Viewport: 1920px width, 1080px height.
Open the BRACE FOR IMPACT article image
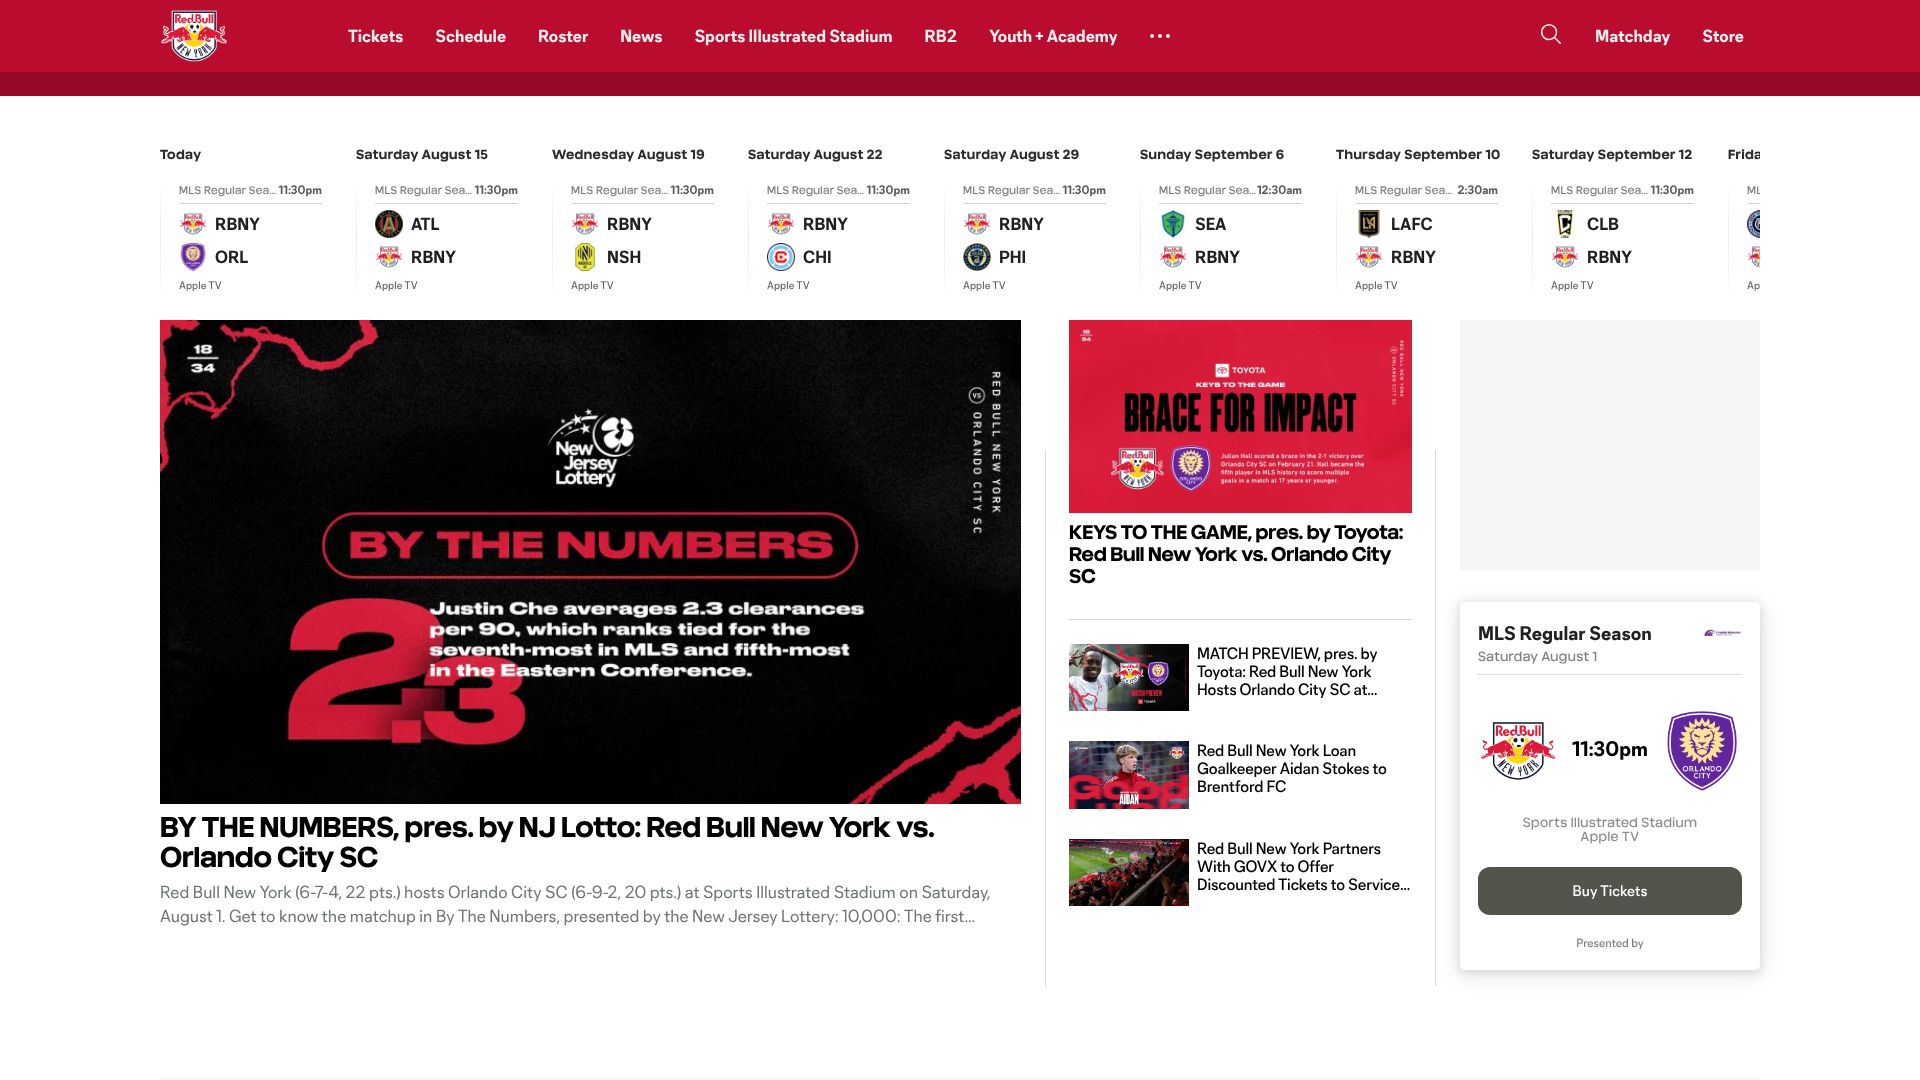pos(1240,416)
